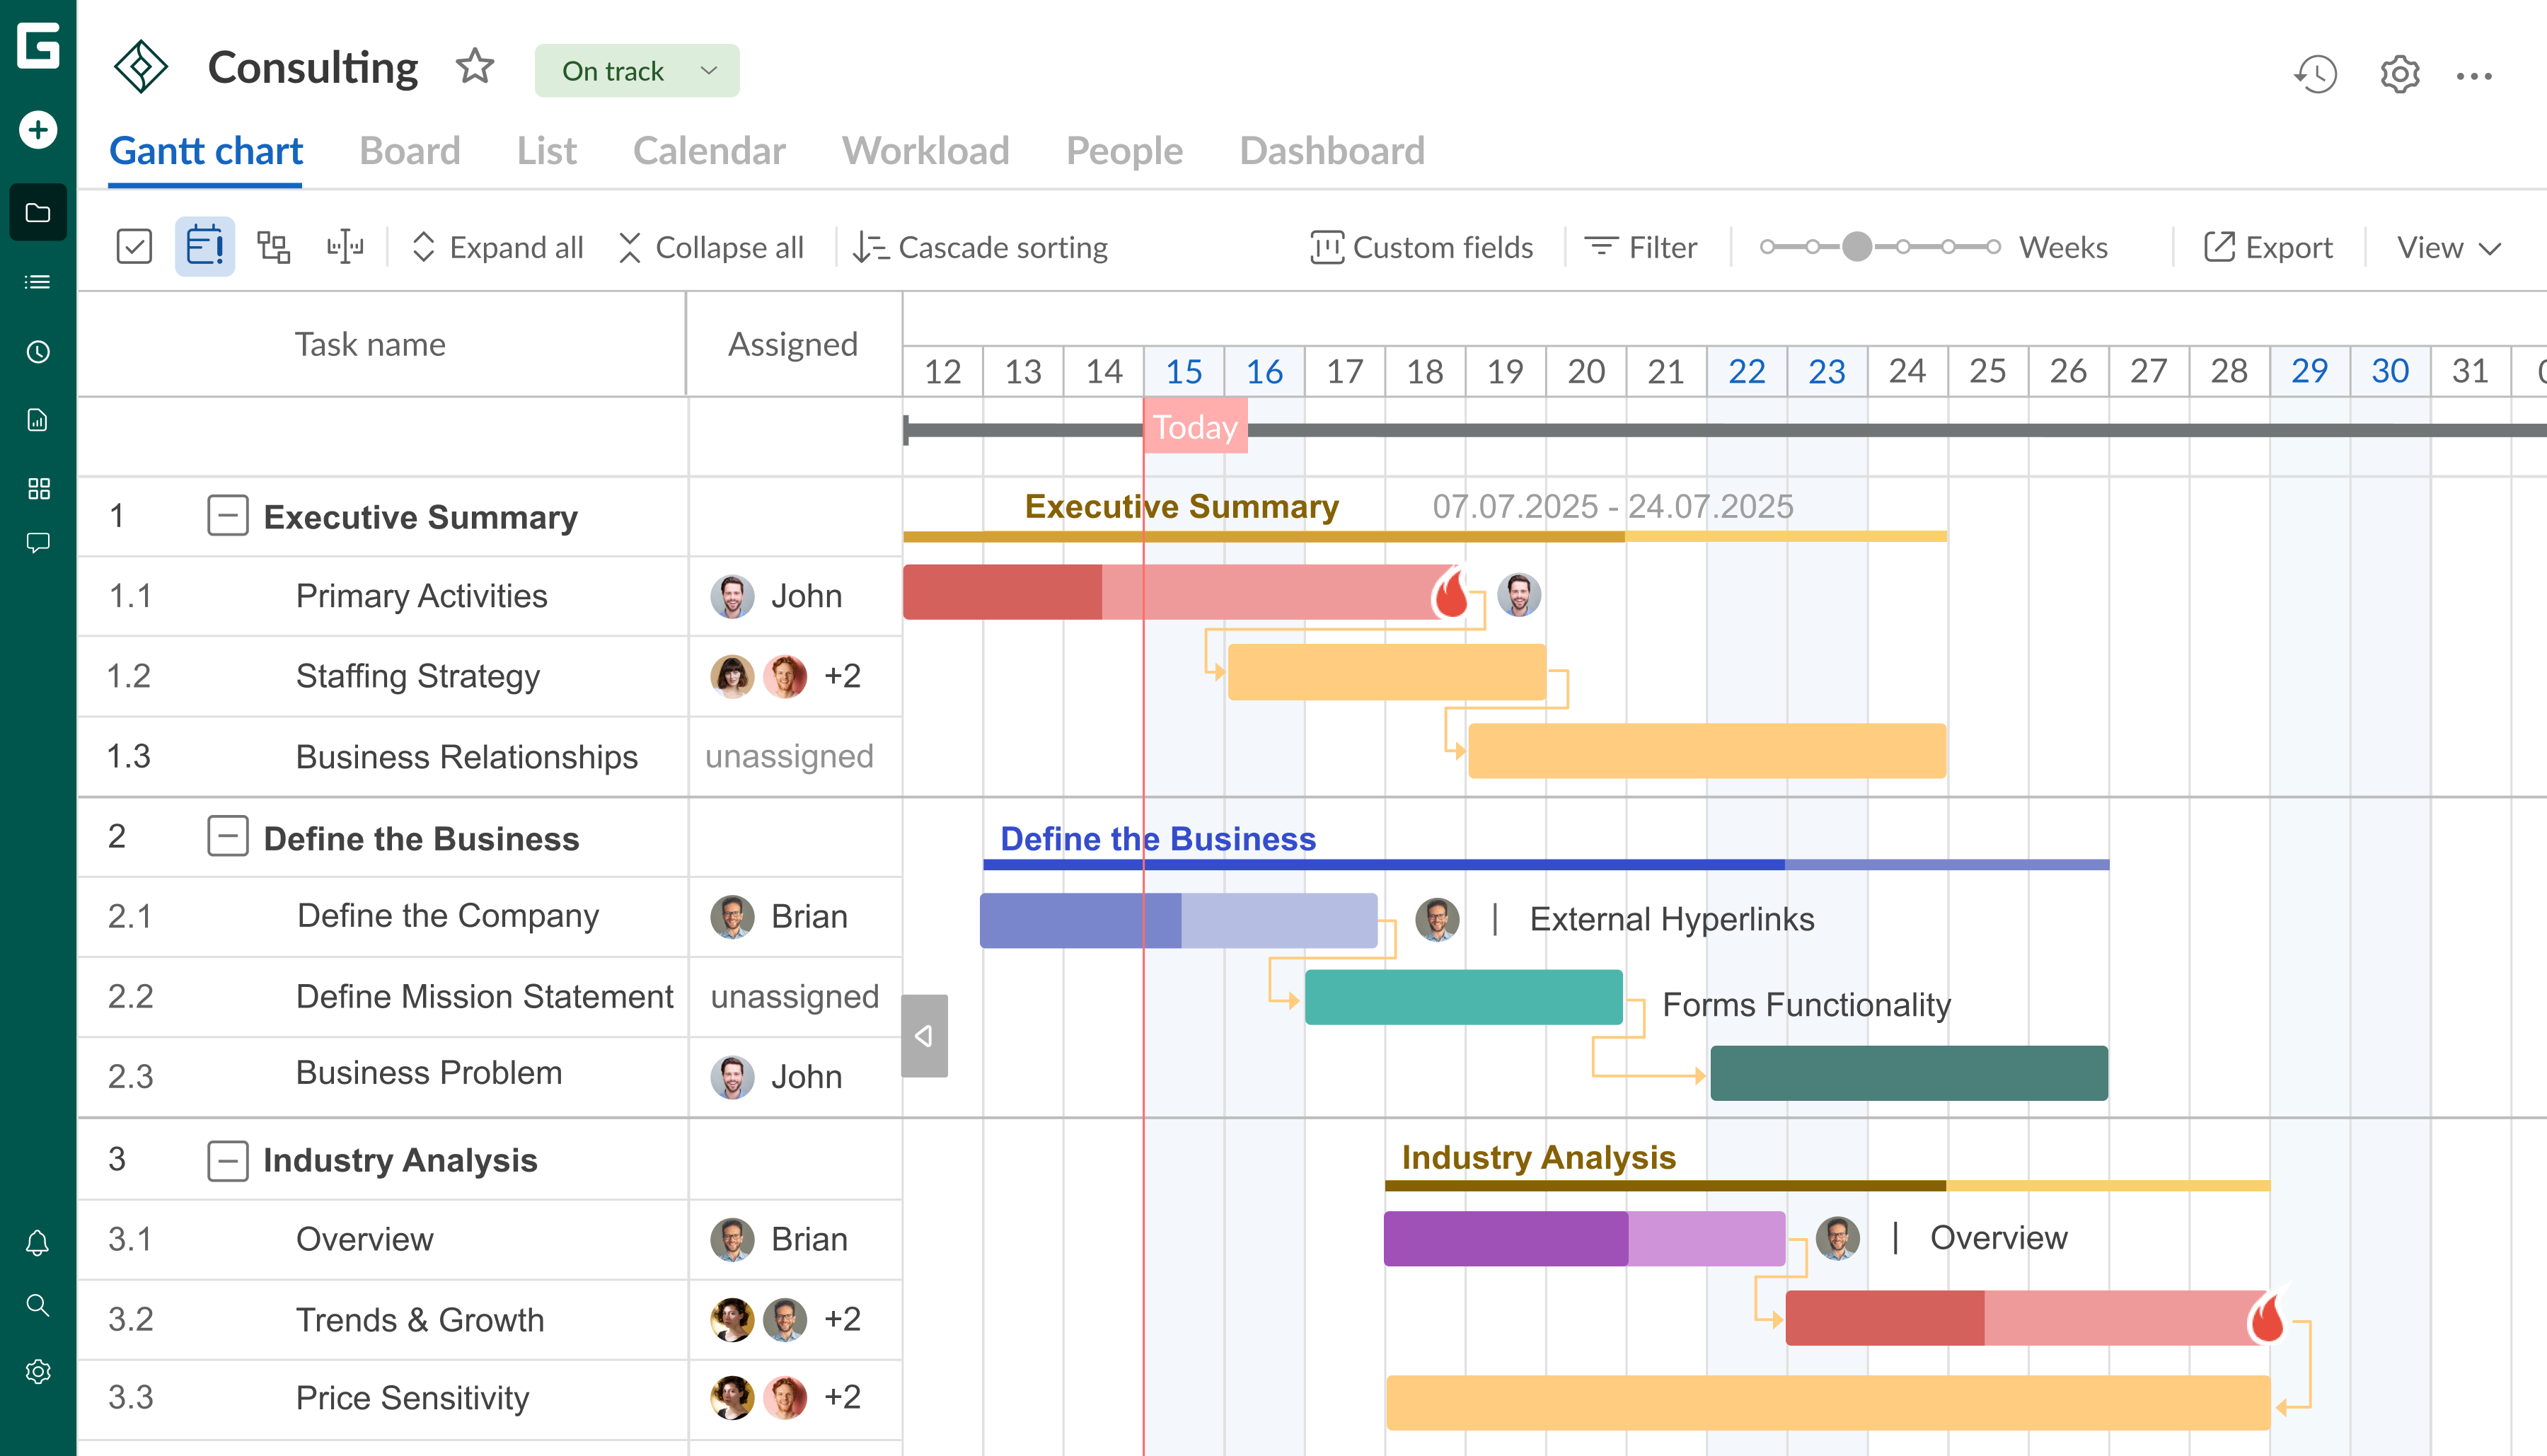The width and height of the screenshot is (2547, 1456).
Task: Click the rightmost zoom slider stop
Action: coord(1993,247)
